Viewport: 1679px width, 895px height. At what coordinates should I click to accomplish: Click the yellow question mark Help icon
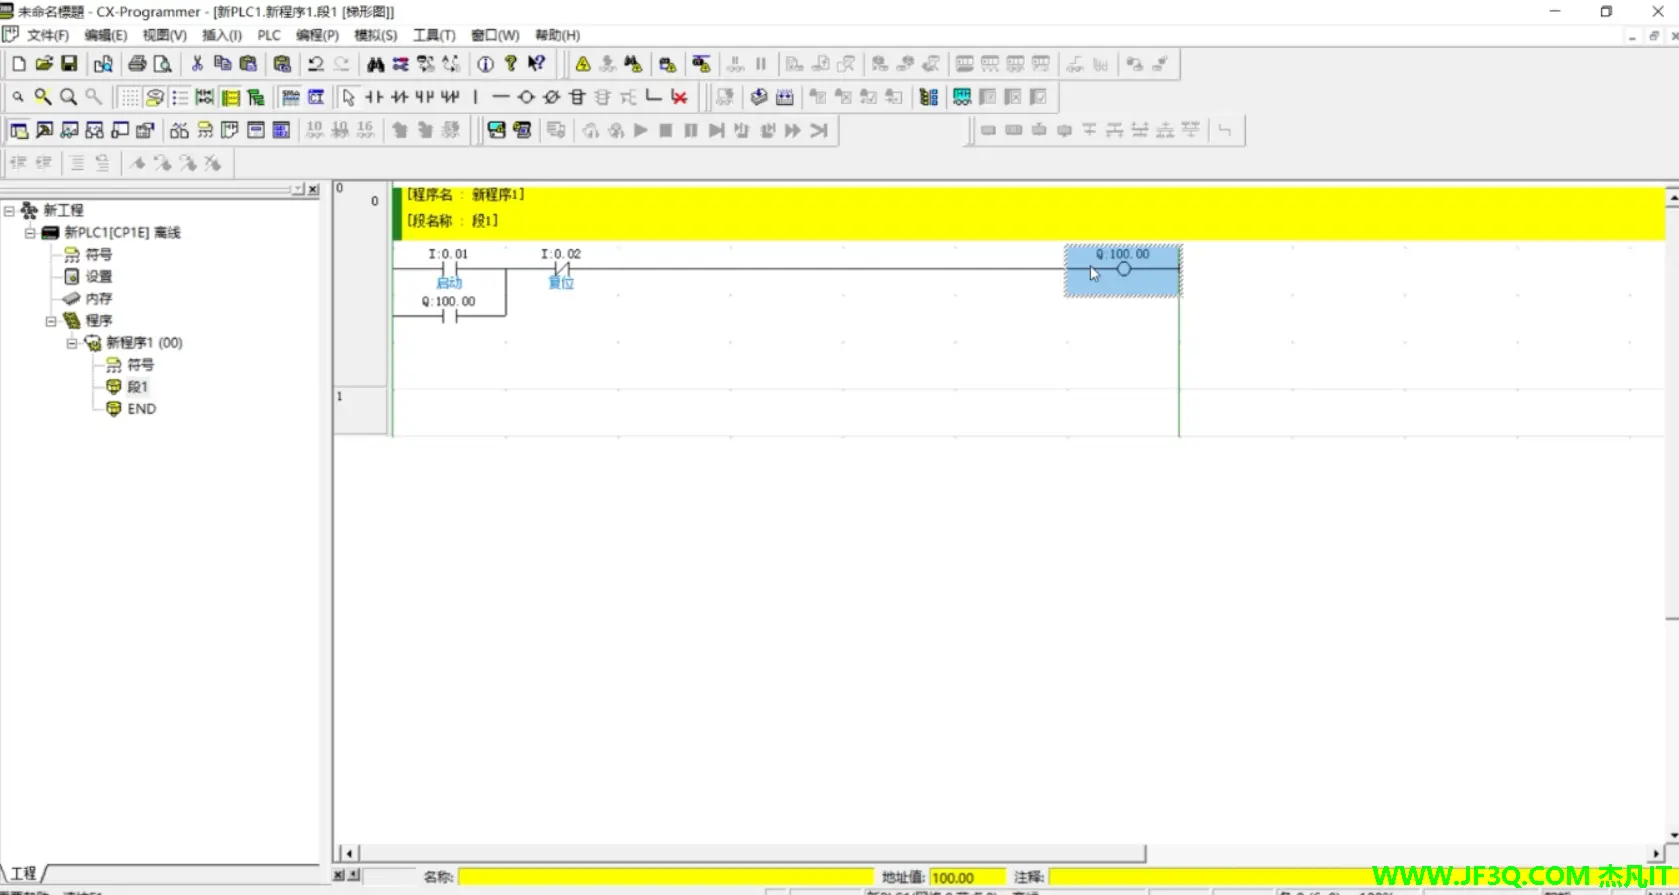[x=511, y=64]
